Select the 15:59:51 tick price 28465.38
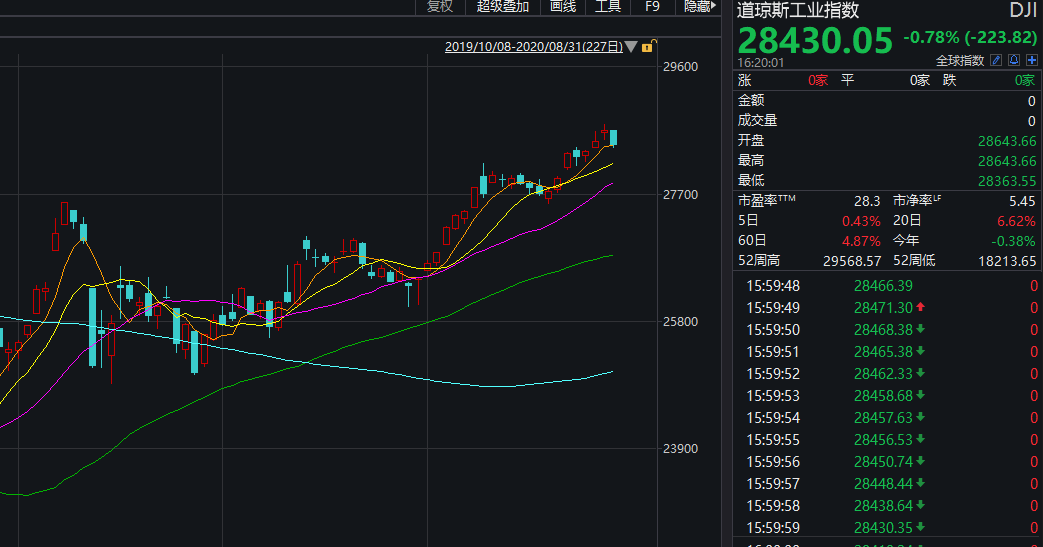The width and height of the screenshot is (1043, 547). [883, 352]
